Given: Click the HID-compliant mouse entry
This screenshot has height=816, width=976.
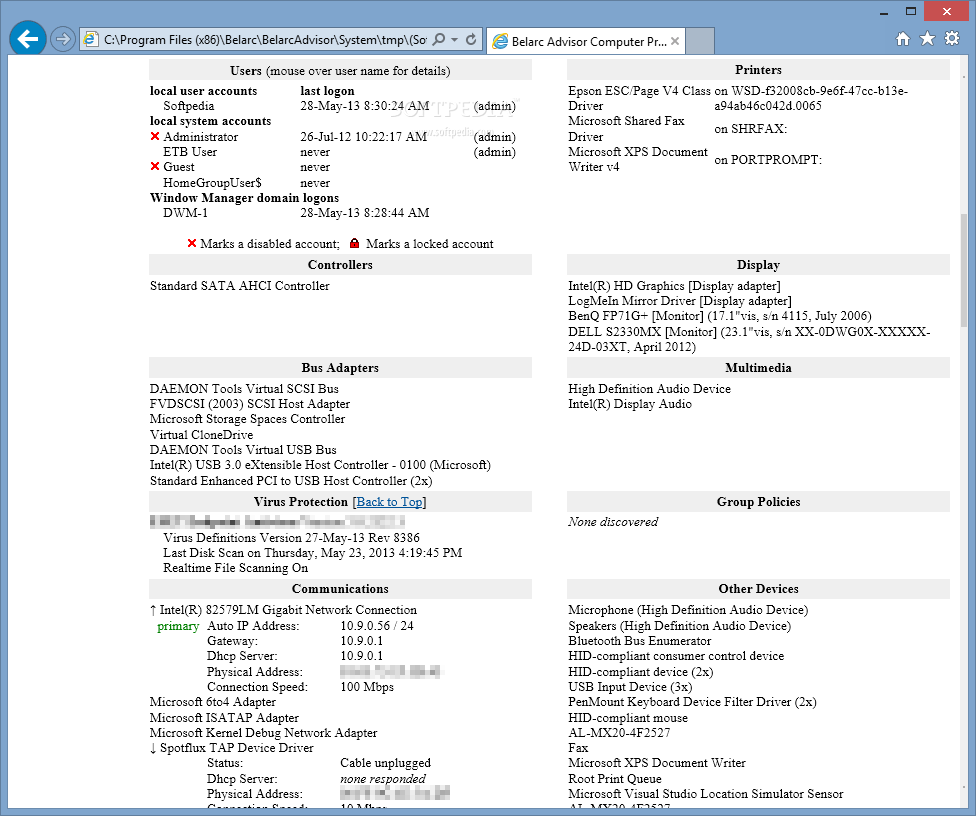Looking at the screenshot, I should tap(628, 718).
